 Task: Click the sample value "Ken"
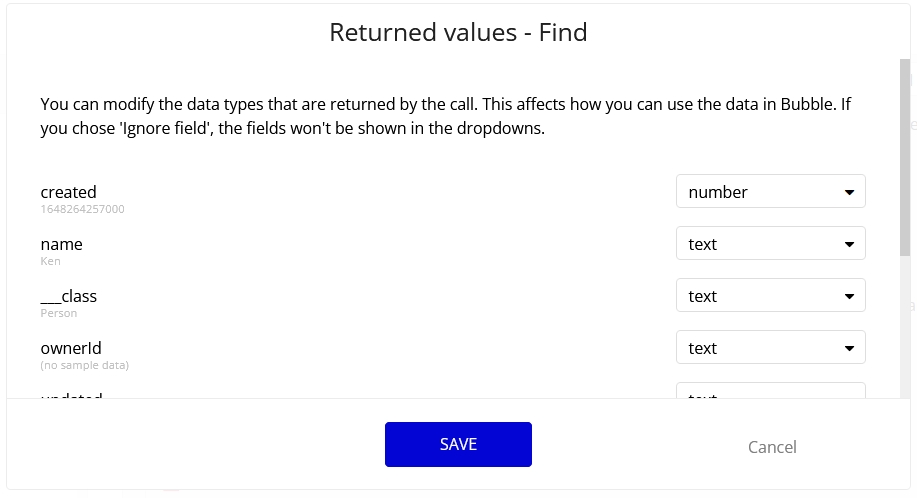pos(50,261)
